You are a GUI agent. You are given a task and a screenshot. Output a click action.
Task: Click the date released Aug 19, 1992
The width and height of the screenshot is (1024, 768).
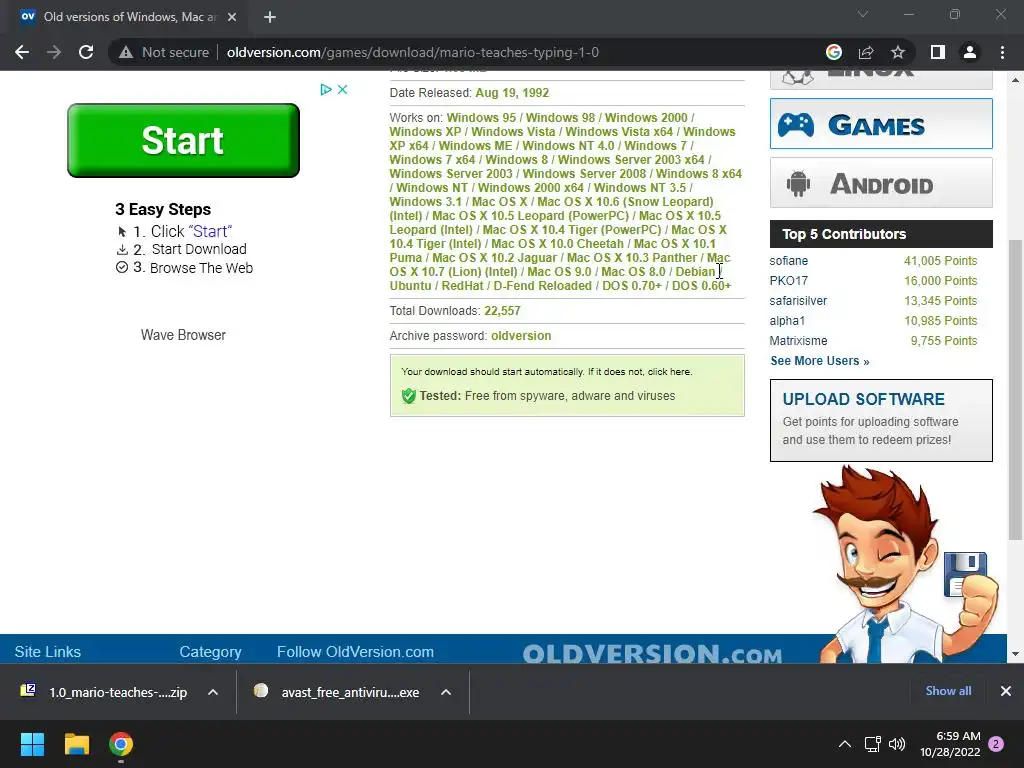click(x=512, y=93)
